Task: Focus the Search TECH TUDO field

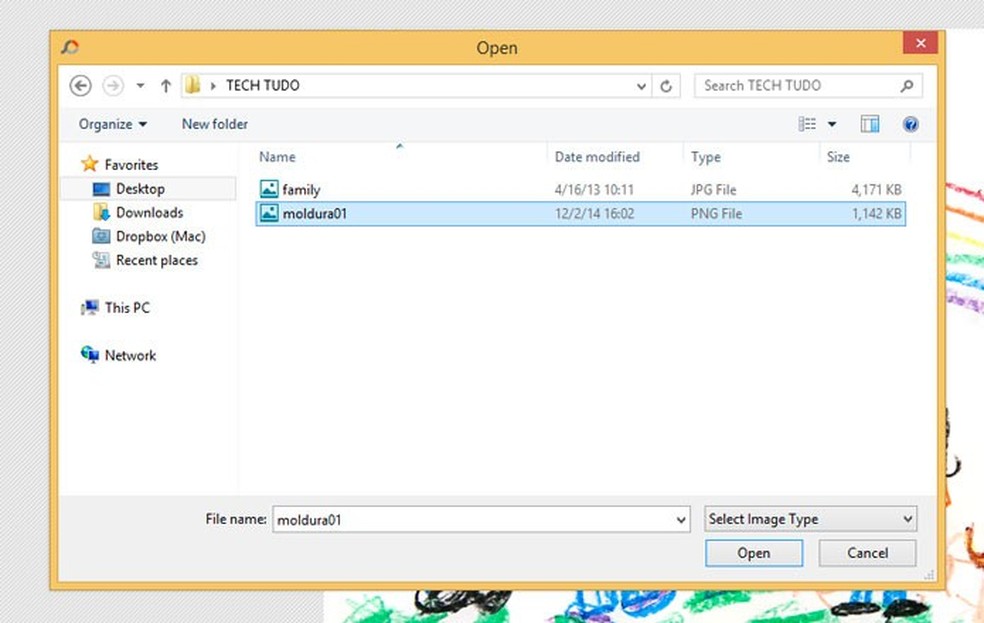Action: click(808, 86)
